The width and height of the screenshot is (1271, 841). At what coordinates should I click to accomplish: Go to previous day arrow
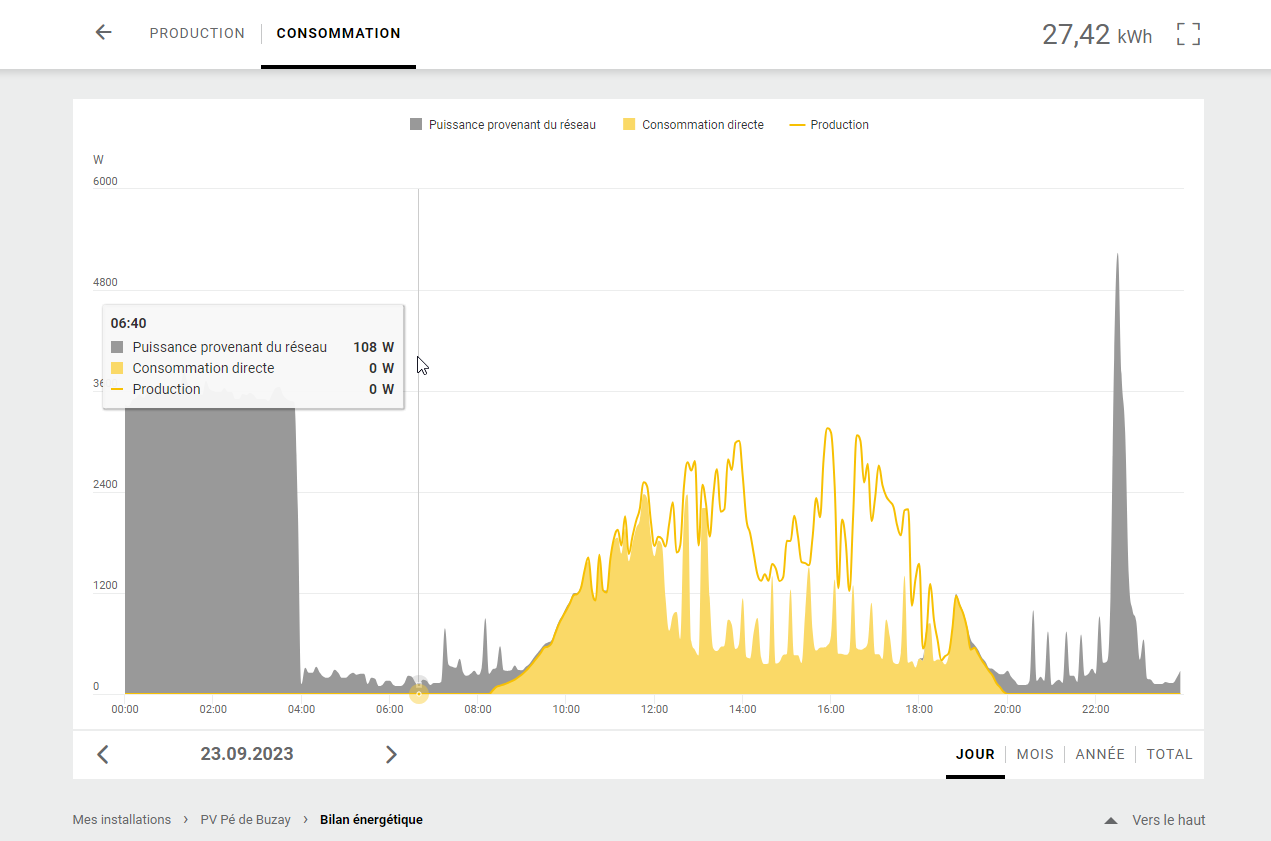(103, 754)
